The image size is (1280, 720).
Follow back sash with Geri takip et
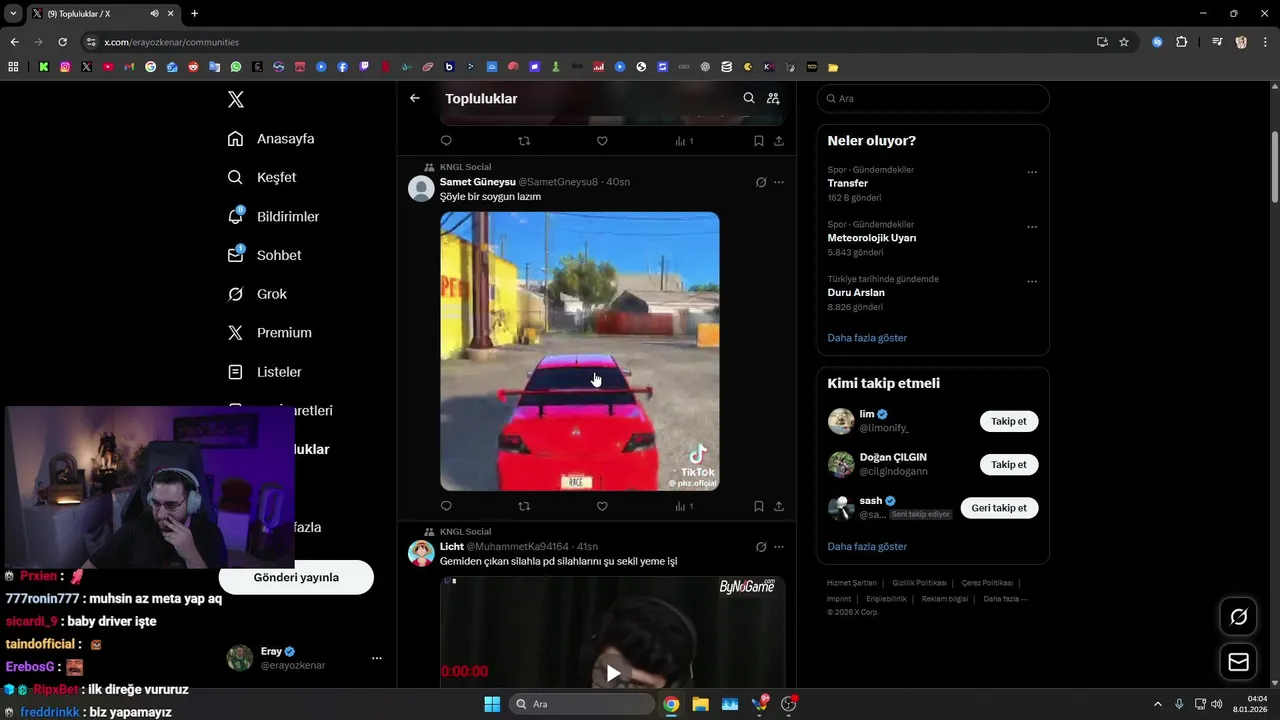(999, 508)
